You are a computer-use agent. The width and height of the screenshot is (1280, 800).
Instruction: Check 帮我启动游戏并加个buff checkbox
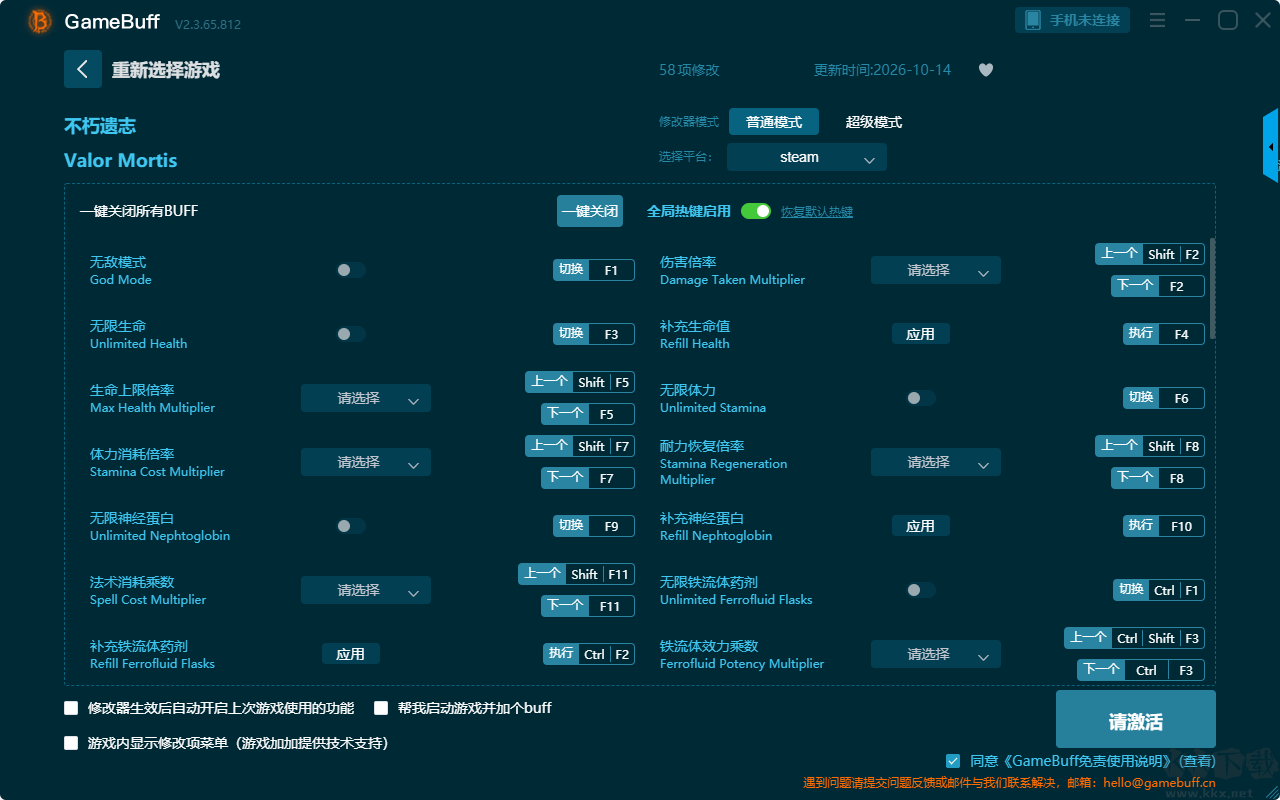click(381, 708)
